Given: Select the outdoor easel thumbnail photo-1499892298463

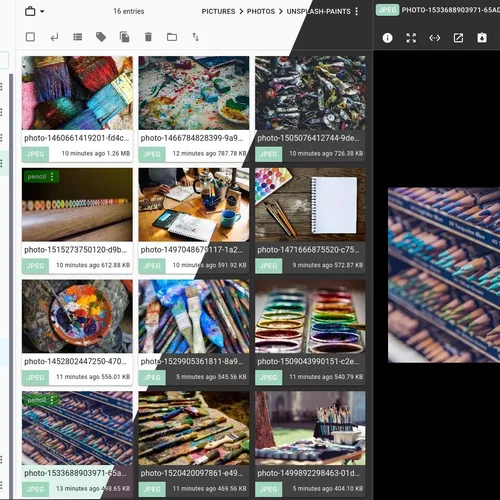Looking at the screenshot, I should click(x=310, y=428).
